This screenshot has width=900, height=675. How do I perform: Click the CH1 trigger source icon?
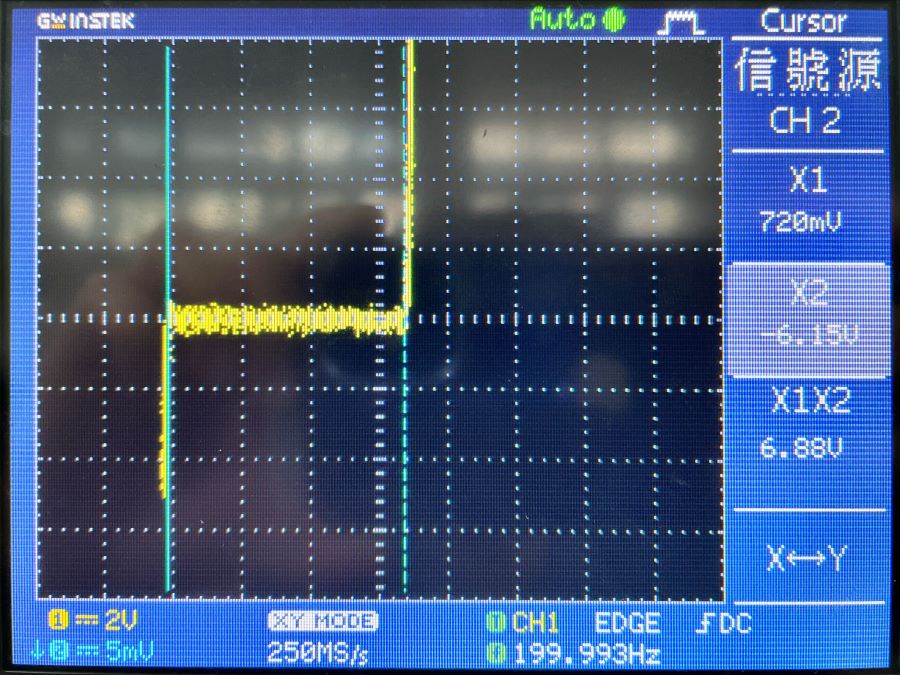[493, 623]
